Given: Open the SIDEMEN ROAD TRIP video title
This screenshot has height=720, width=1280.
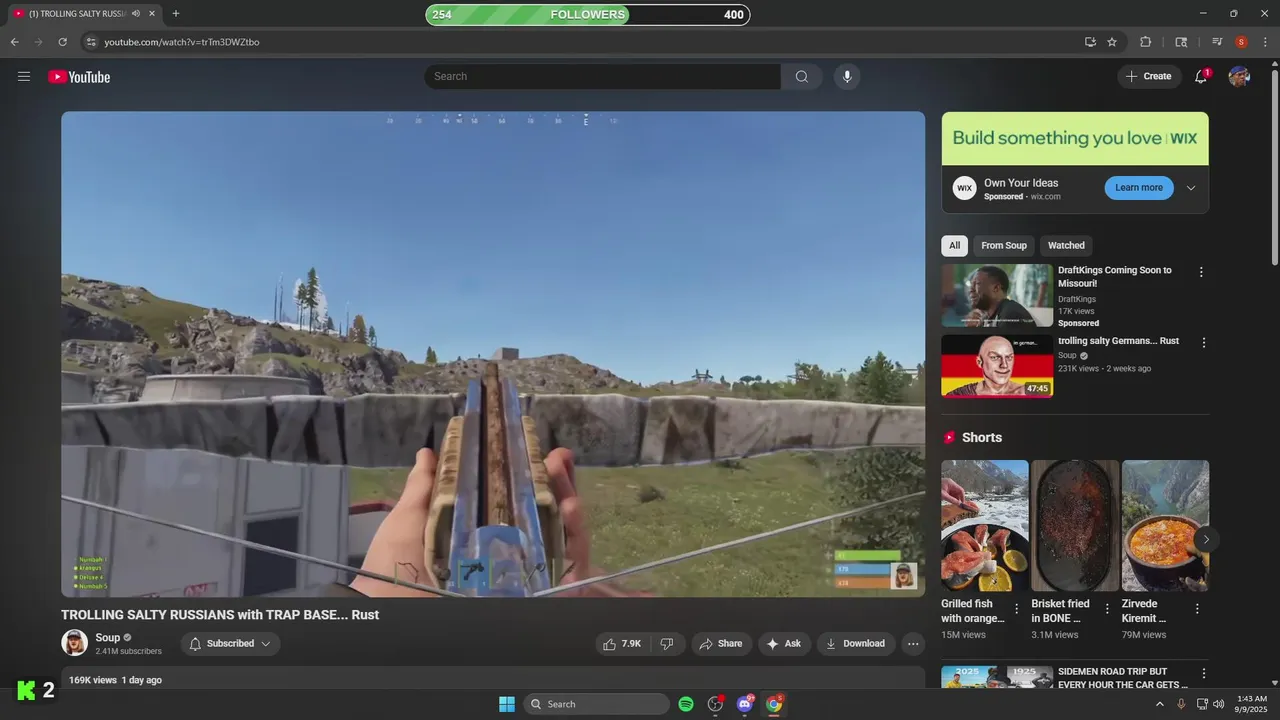Looking at the screenshot, I should tap(1123, 678).
